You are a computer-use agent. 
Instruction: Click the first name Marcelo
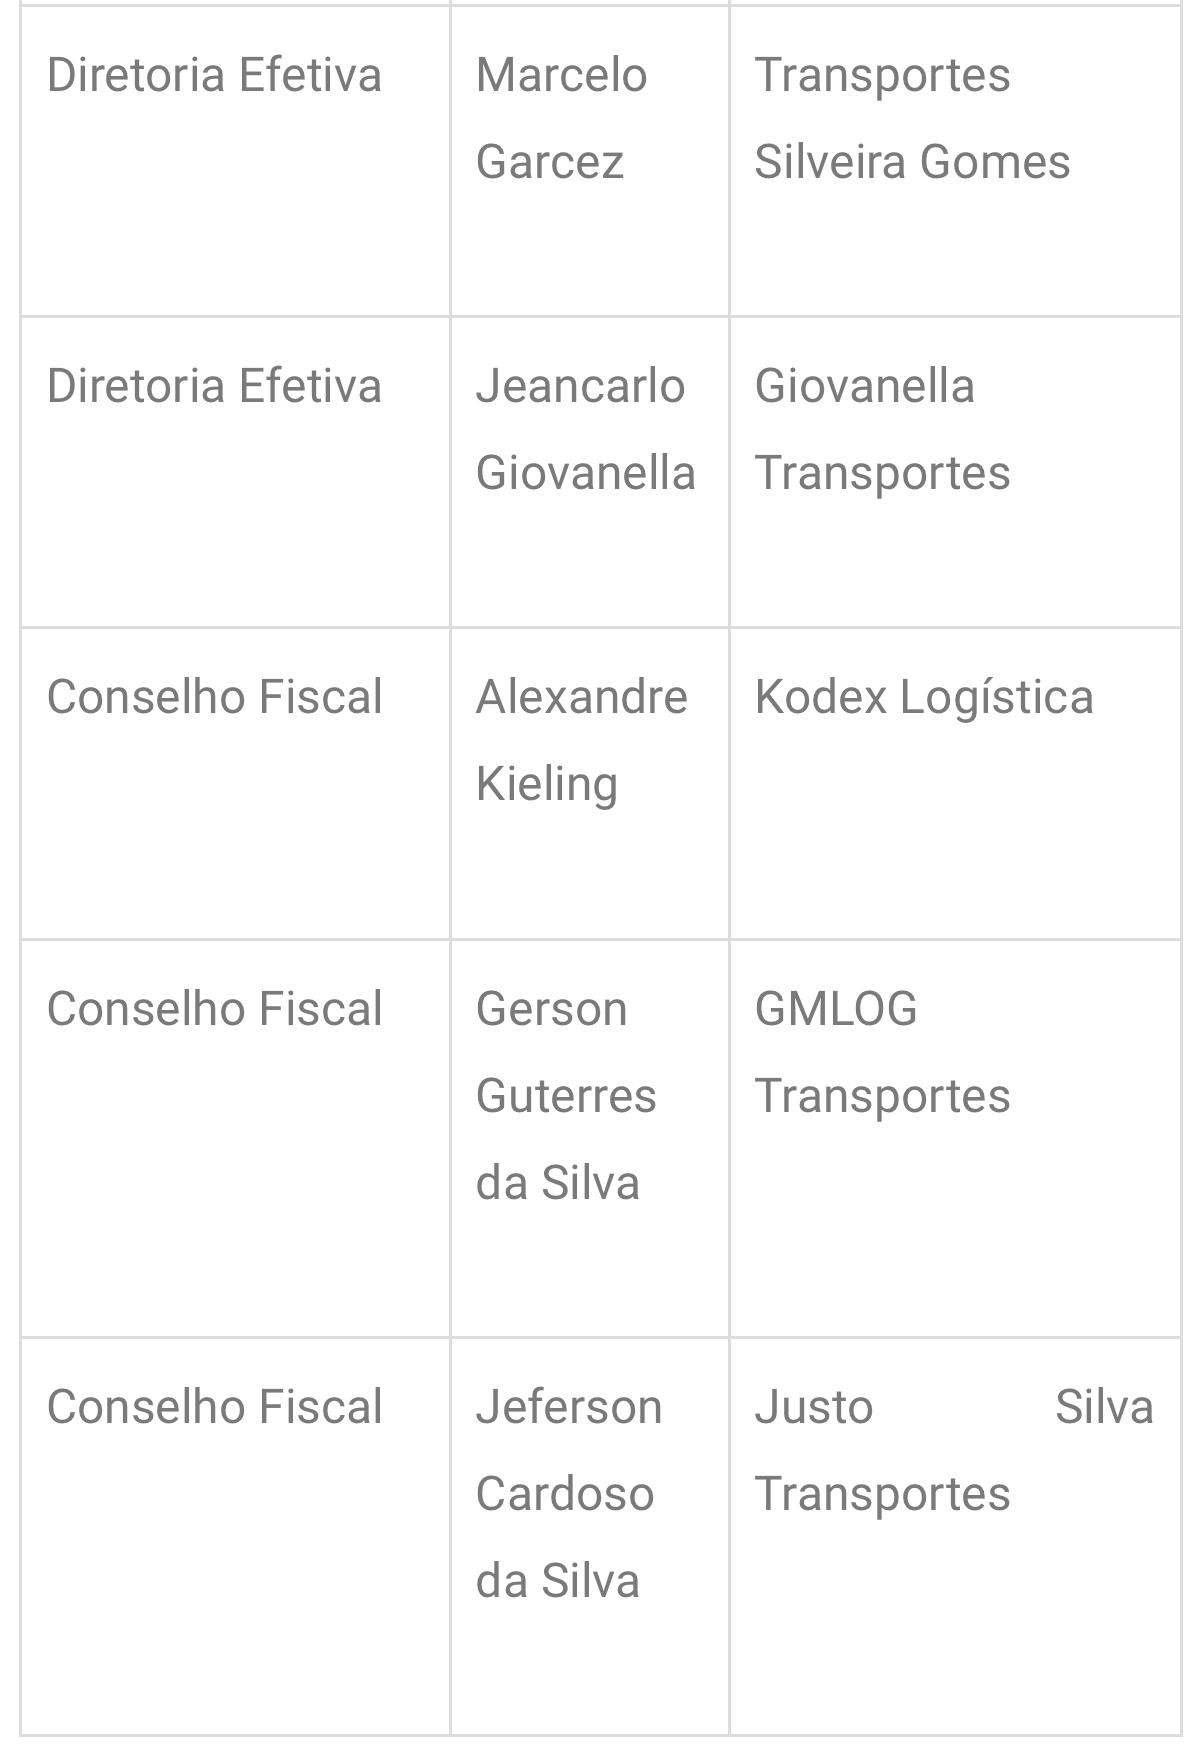click(561, 76)
